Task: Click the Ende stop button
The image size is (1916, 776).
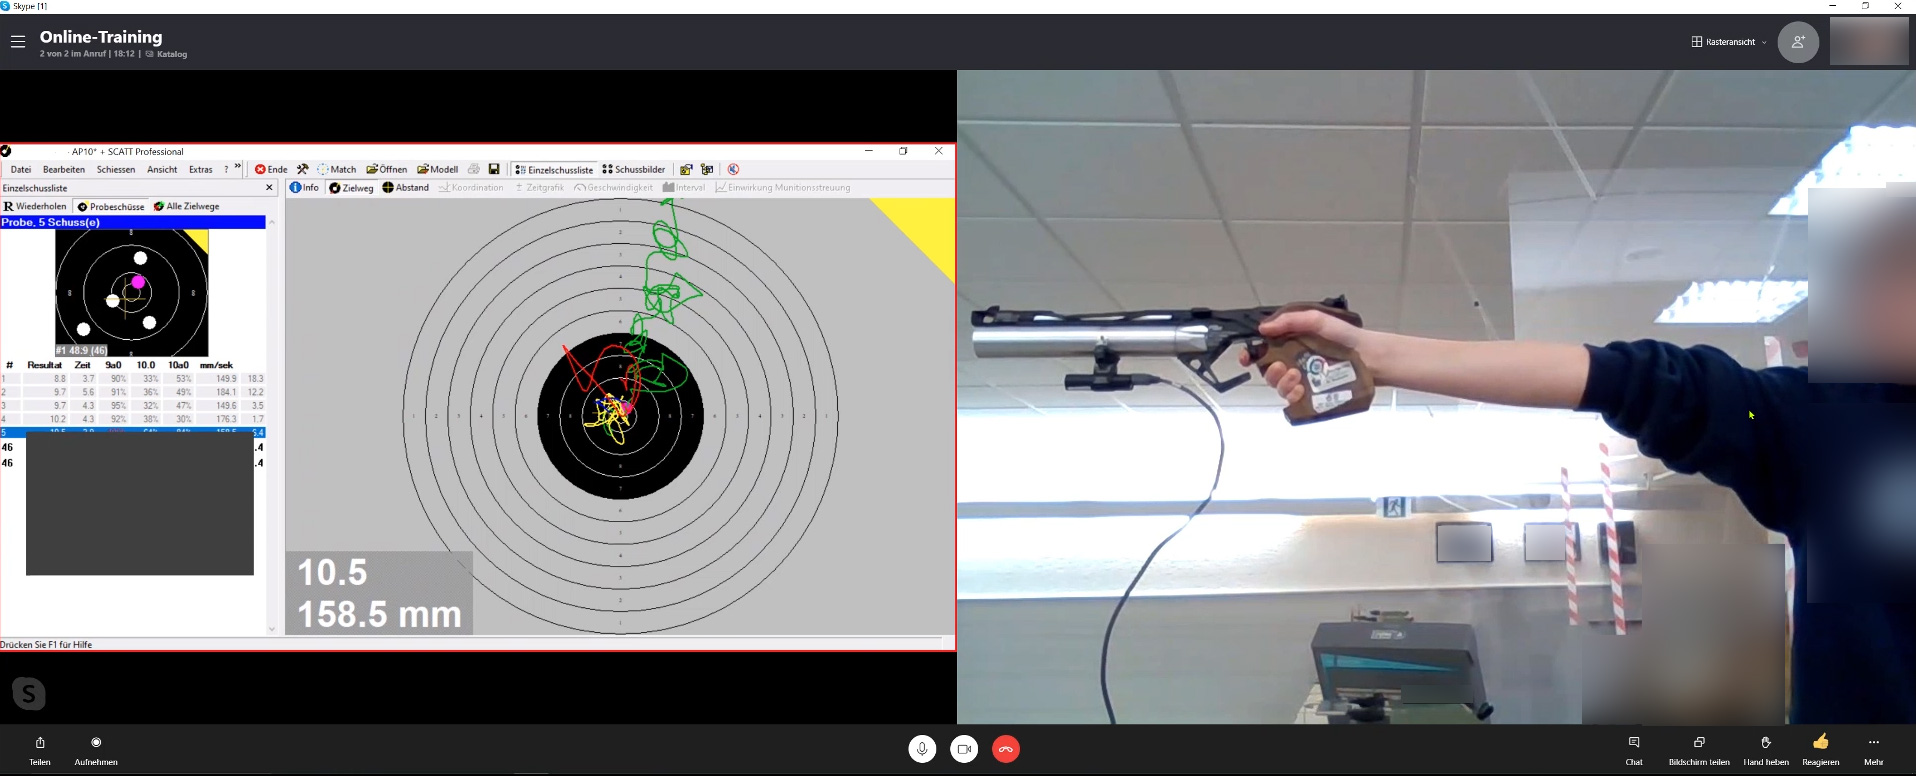Action: pos(271,169)
